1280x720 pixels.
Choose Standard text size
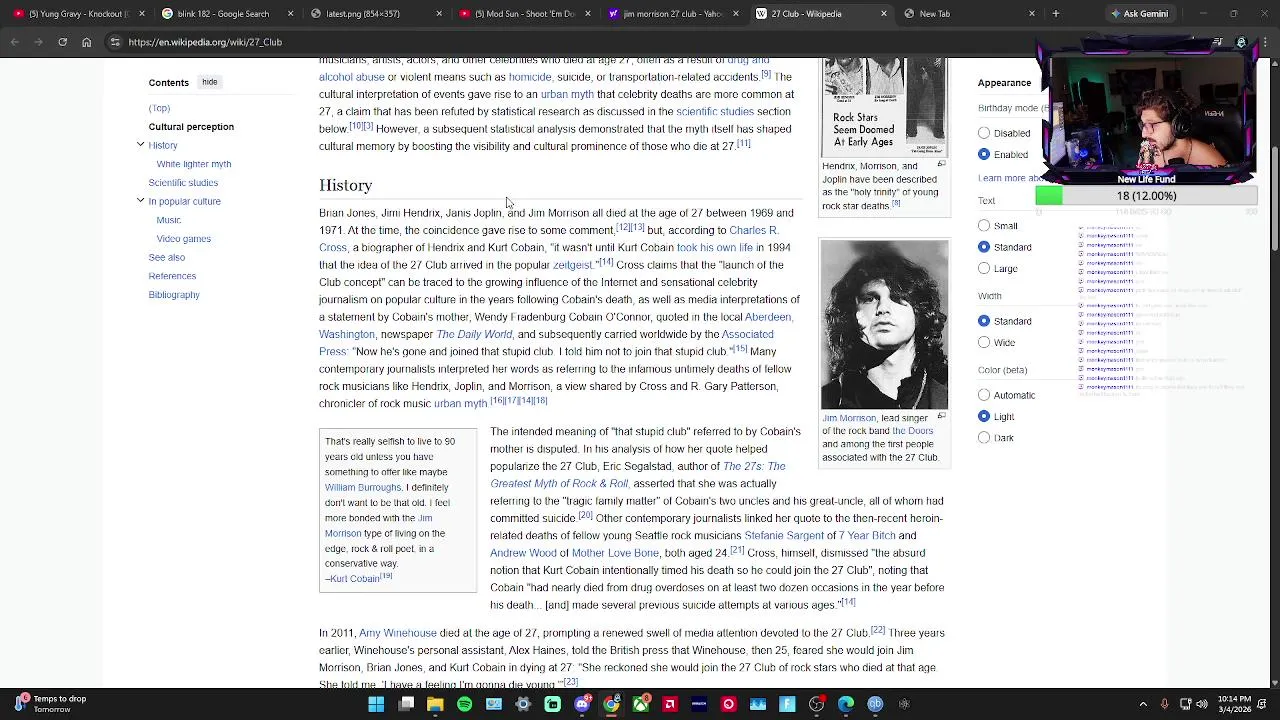[x=984, y=247]
